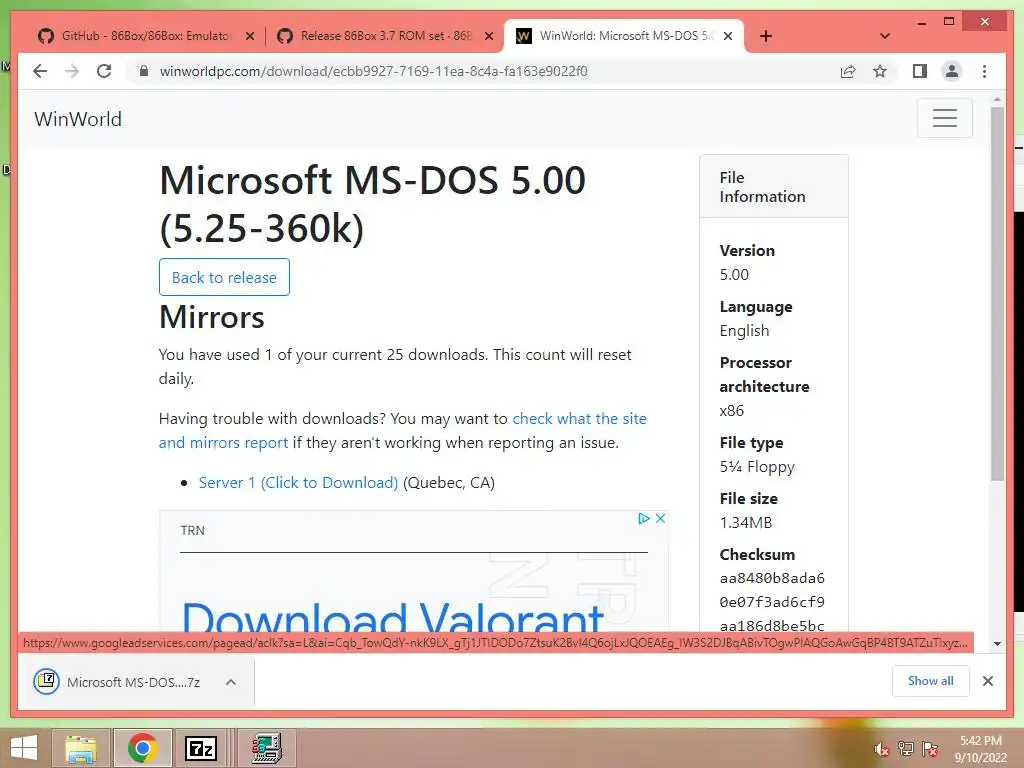Reload the WinWorld page
Viewport: 1024px width, 768px height.
(x=104, y=71)
